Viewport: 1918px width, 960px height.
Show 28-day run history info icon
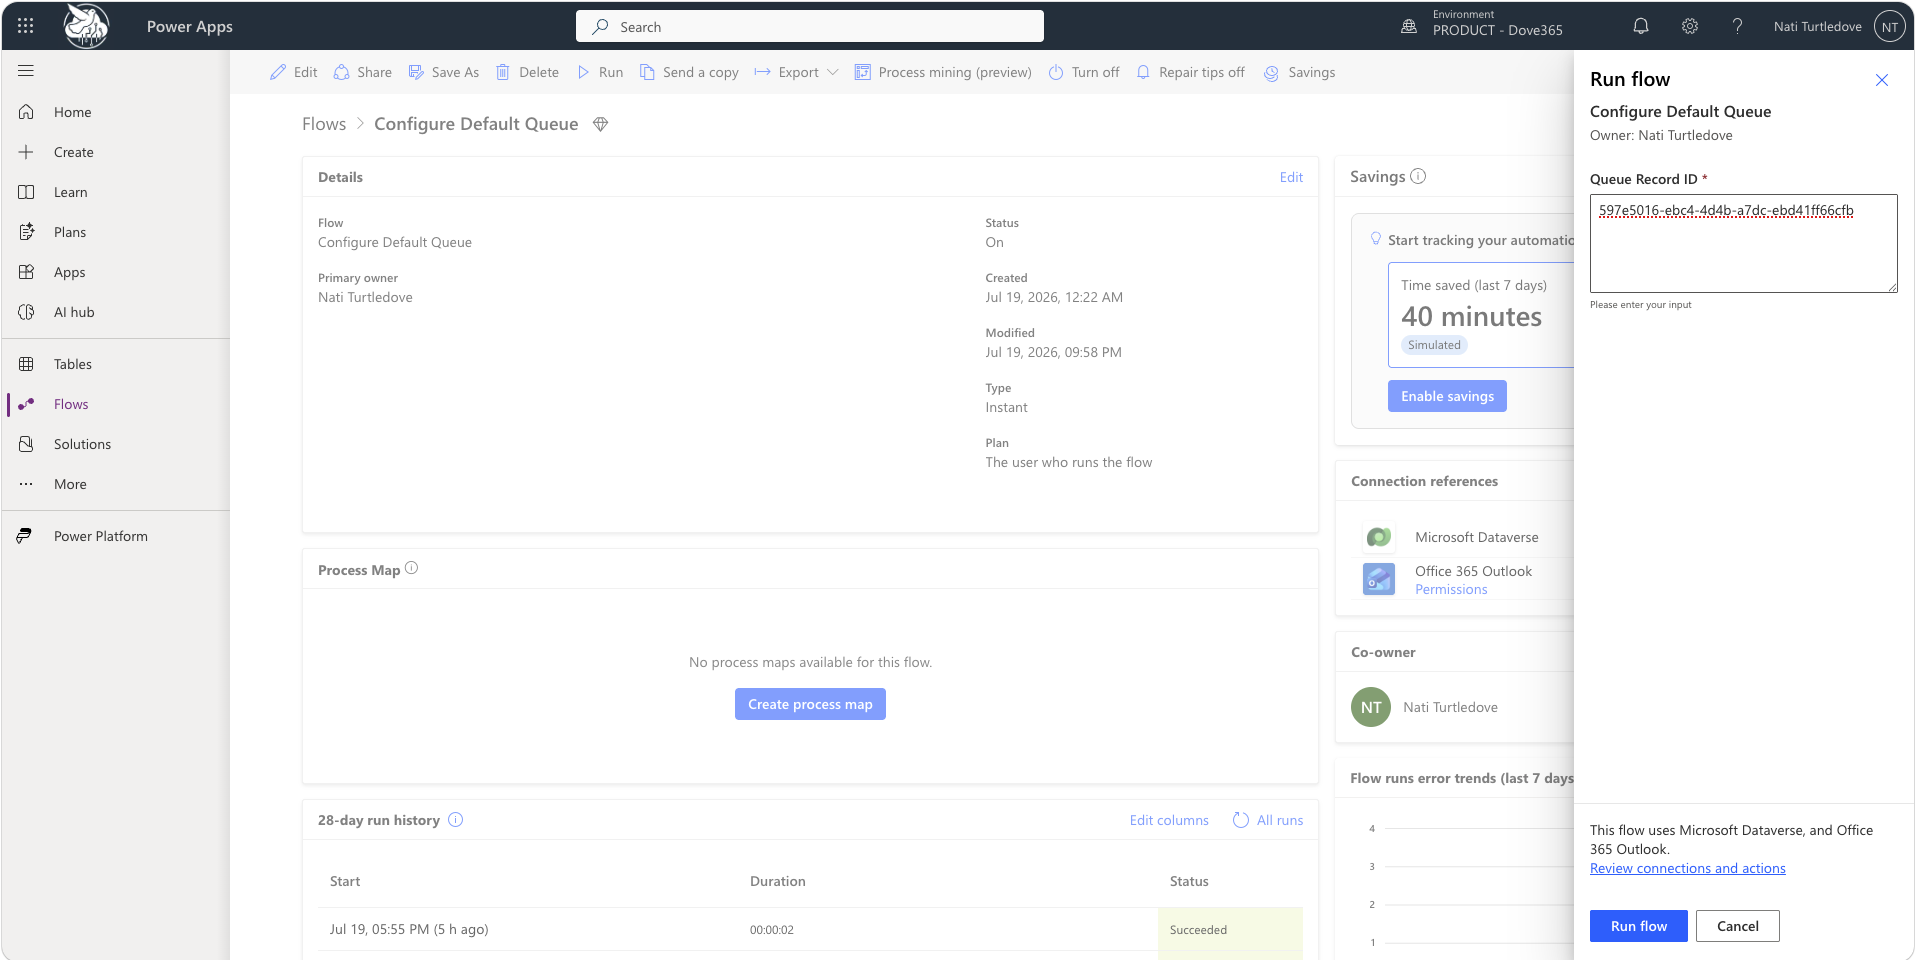coord(456,820)
